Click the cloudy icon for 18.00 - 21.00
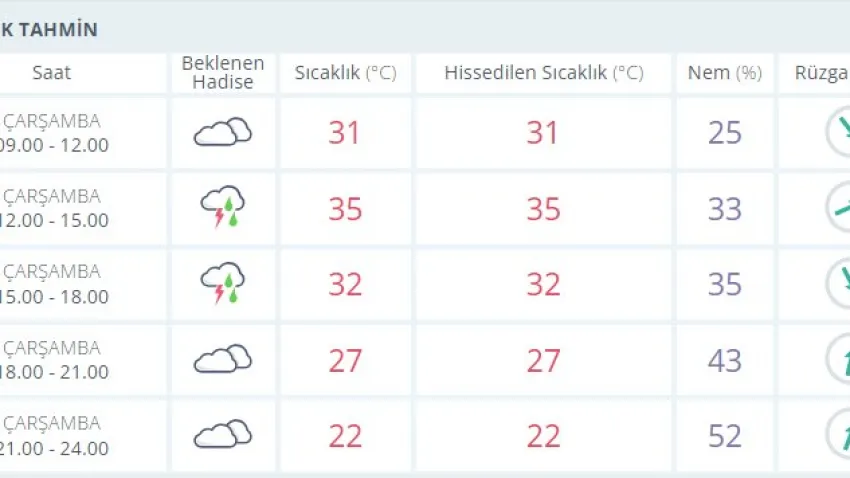Screen dimensions: 850x478 point(222,359)
